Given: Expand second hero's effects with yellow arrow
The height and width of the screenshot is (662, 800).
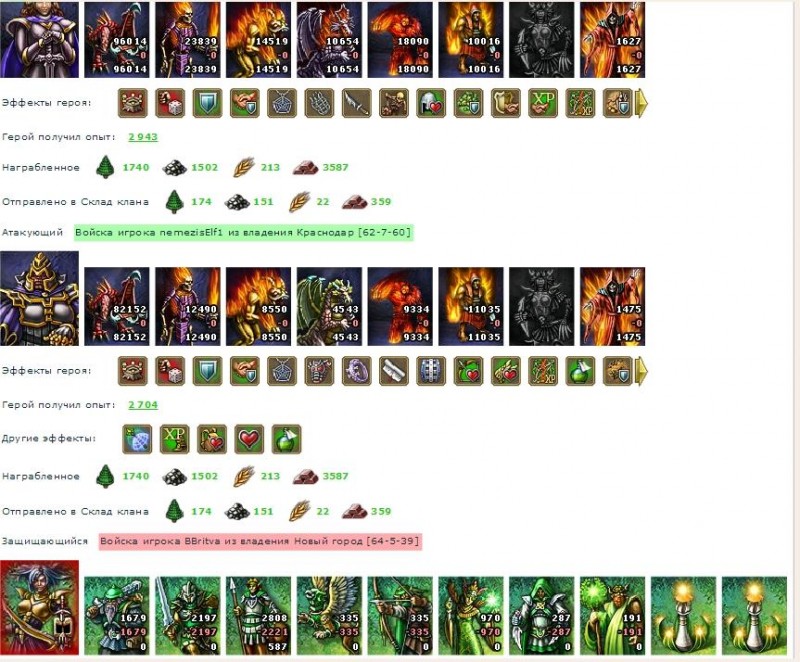Looking at the screenshot, I should [x=642, y=371].
